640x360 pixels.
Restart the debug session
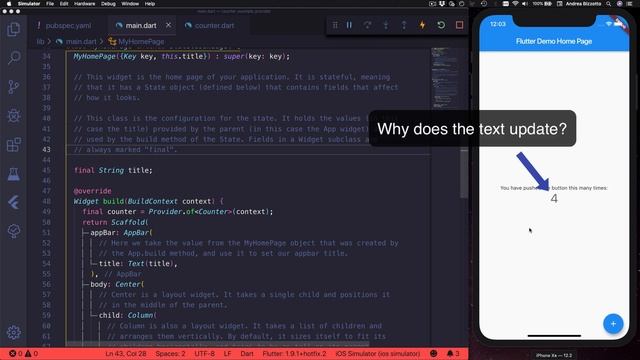pyautogui.click(x=441, y=25)
